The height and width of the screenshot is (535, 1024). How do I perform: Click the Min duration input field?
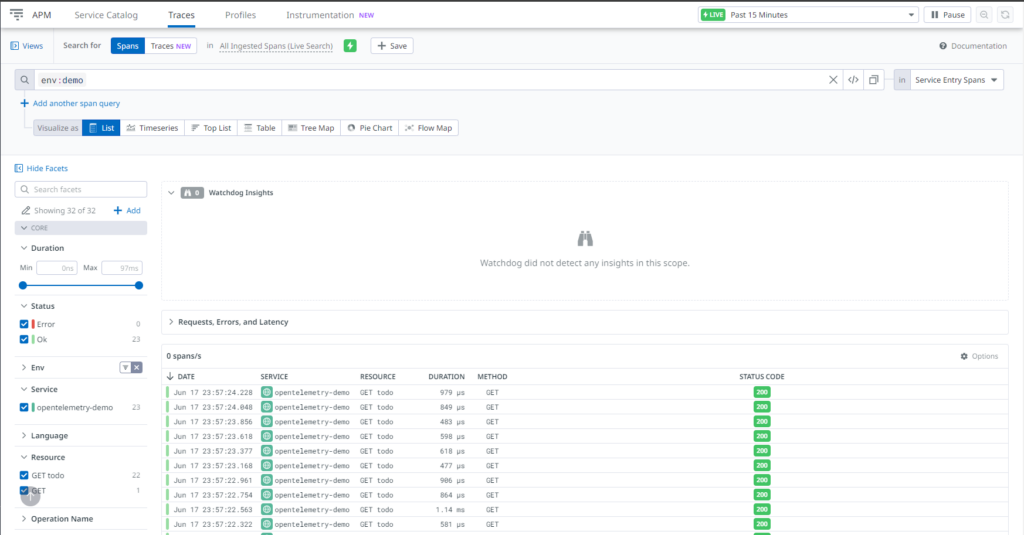click(x=57, y=268)
